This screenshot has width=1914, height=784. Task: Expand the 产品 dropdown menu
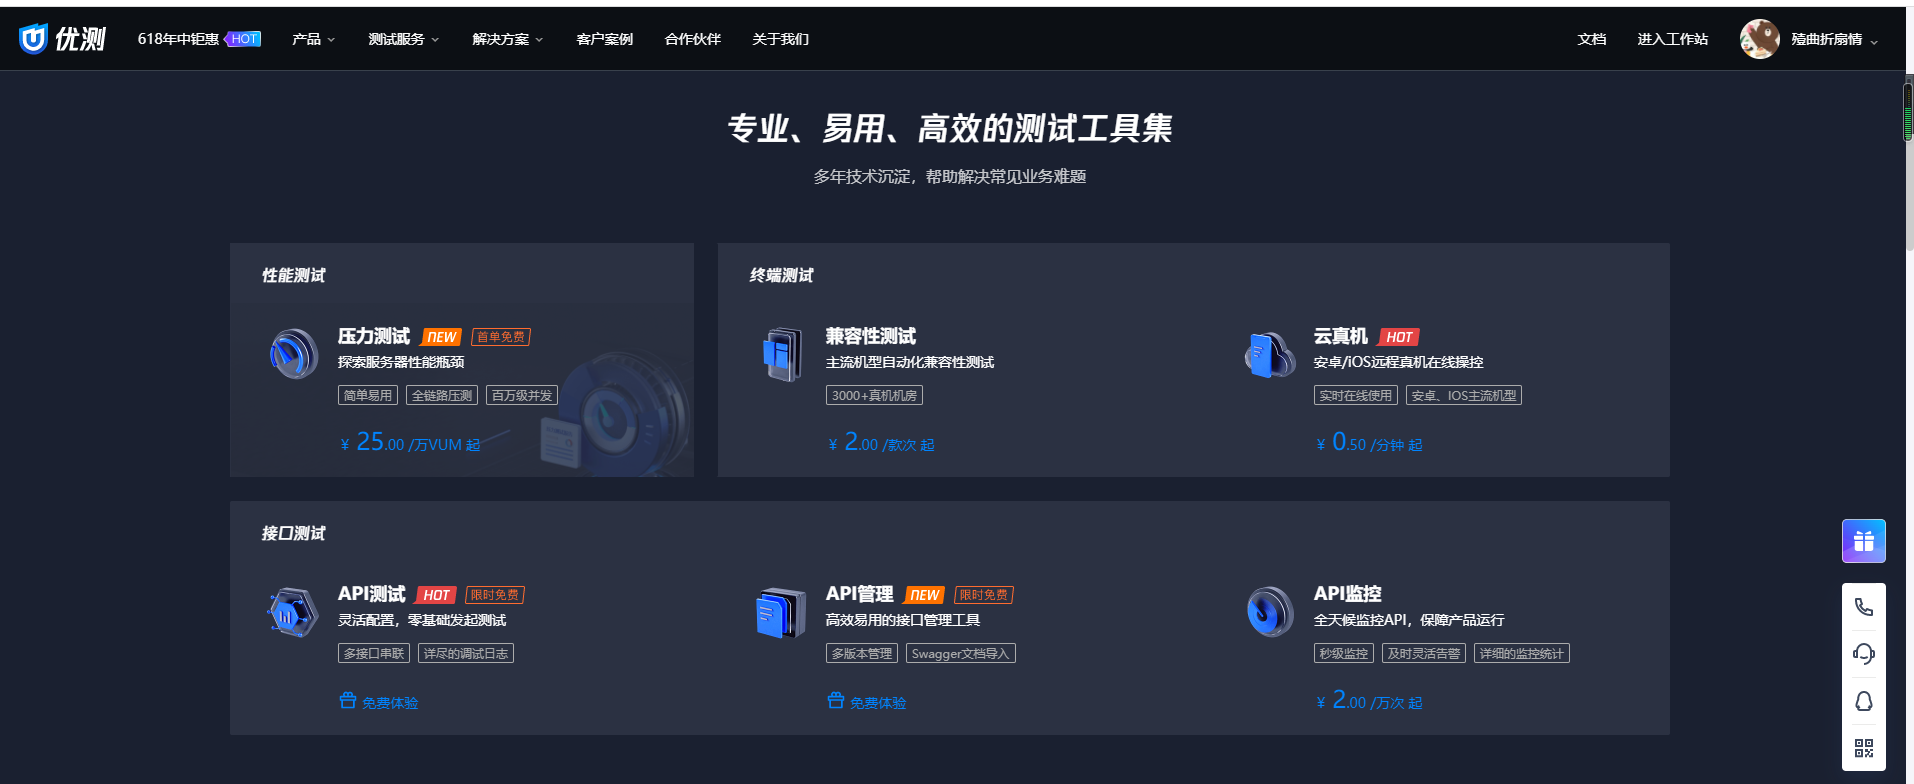[x=313, y=39]
